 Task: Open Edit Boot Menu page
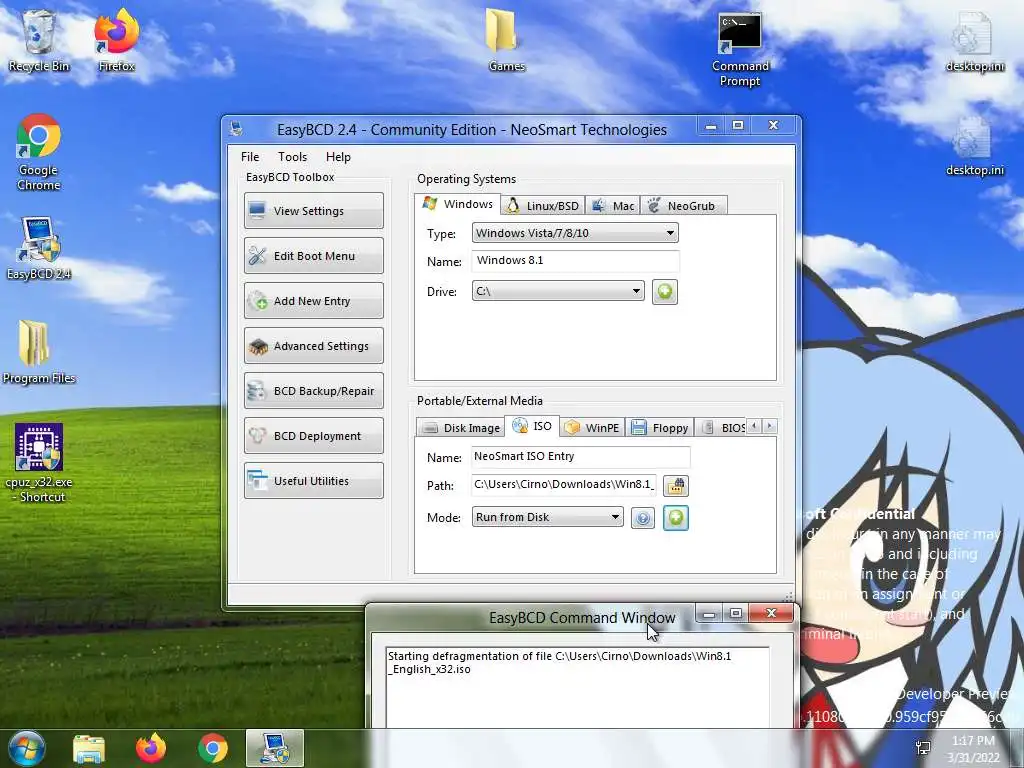click(313, 256)
